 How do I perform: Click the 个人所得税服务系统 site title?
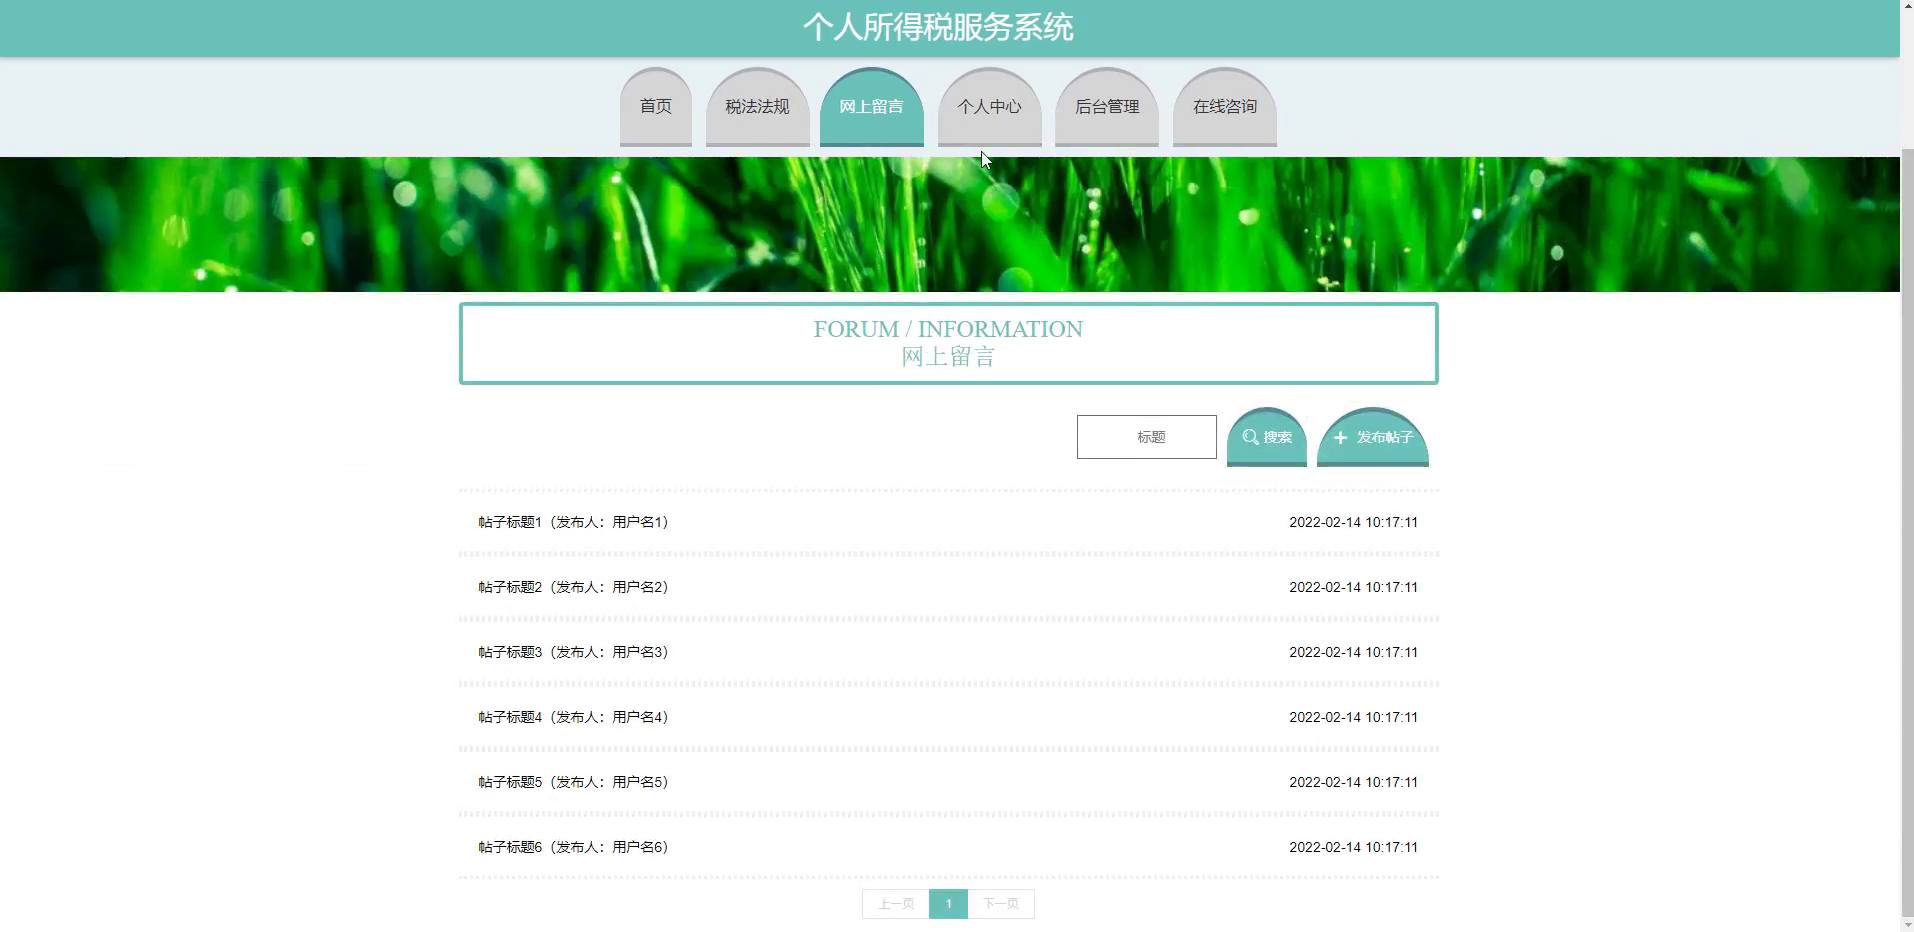(x=938, y=27)
